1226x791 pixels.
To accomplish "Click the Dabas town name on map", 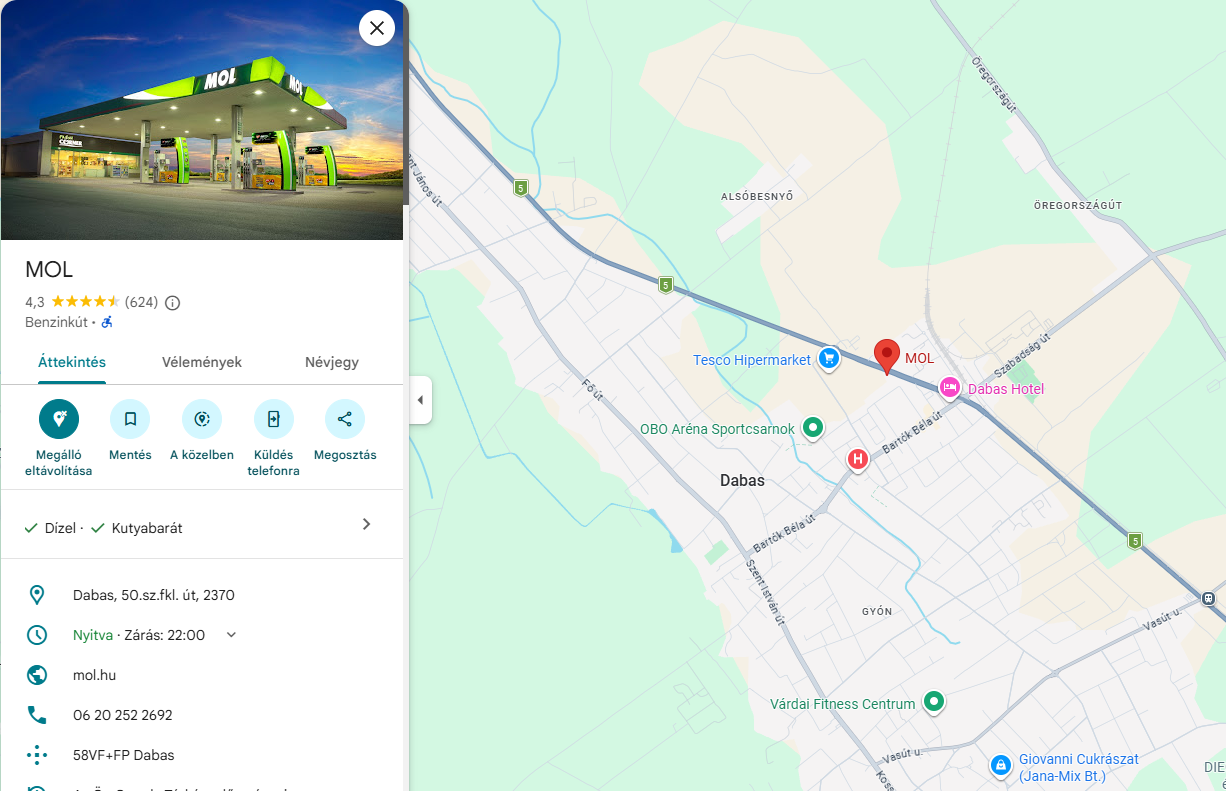I will 742,481.
